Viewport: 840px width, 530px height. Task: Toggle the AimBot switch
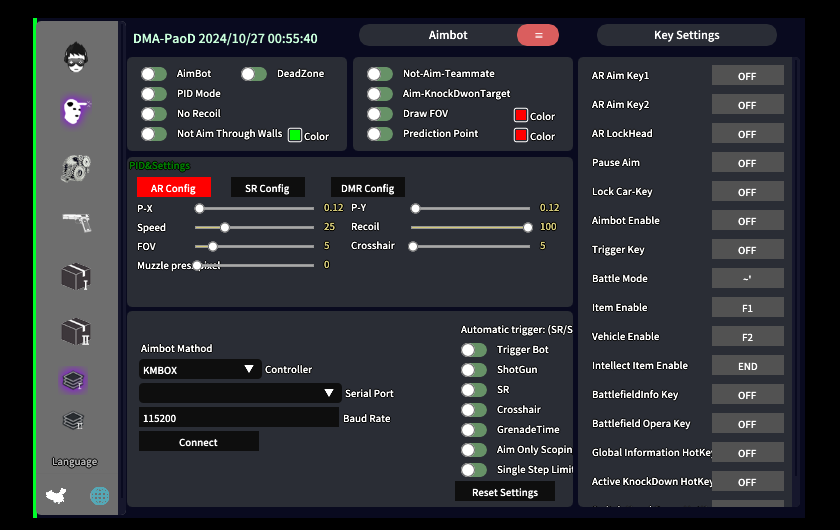pyautogui.click(x=154, y=74)
